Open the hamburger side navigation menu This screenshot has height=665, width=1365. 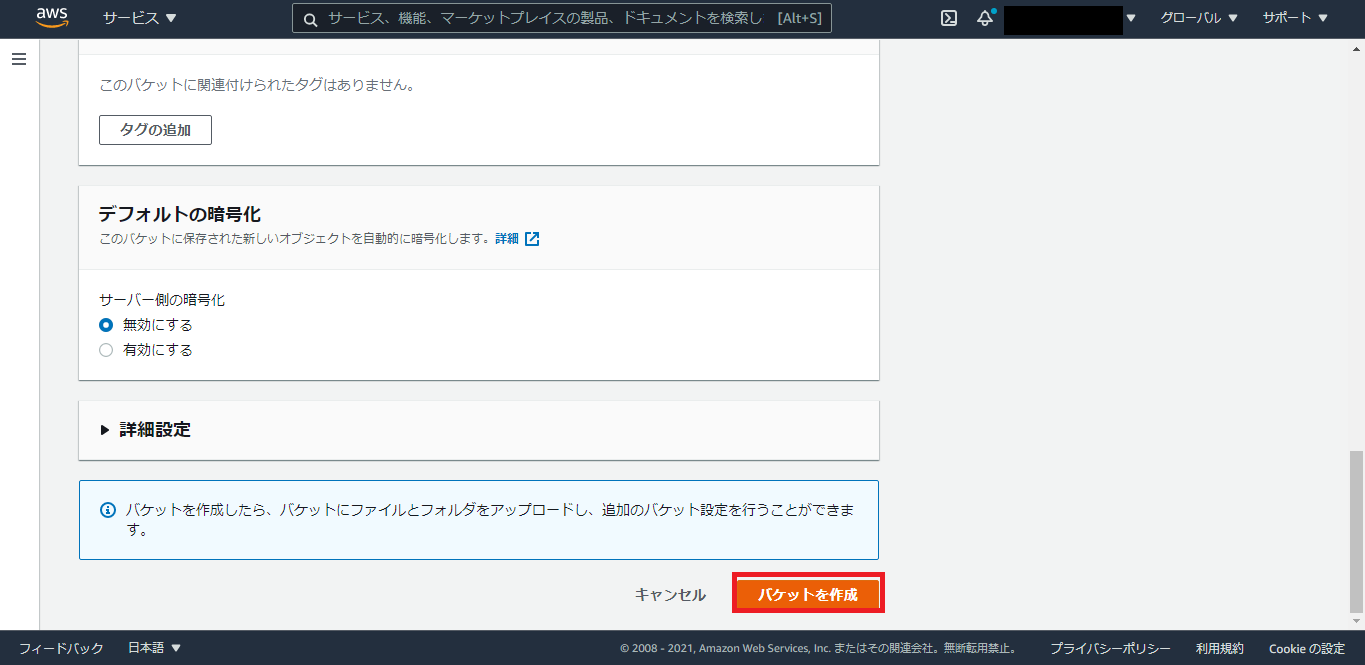pyautogui.click(x=19, y=59)
